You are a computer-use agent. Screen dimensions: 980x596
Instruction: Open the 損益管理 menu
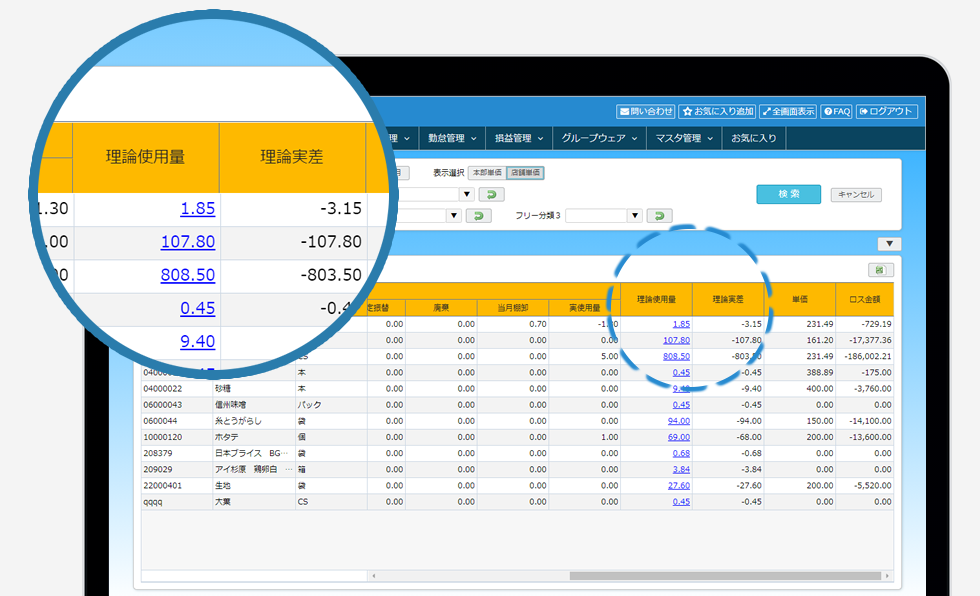(516, 138)
